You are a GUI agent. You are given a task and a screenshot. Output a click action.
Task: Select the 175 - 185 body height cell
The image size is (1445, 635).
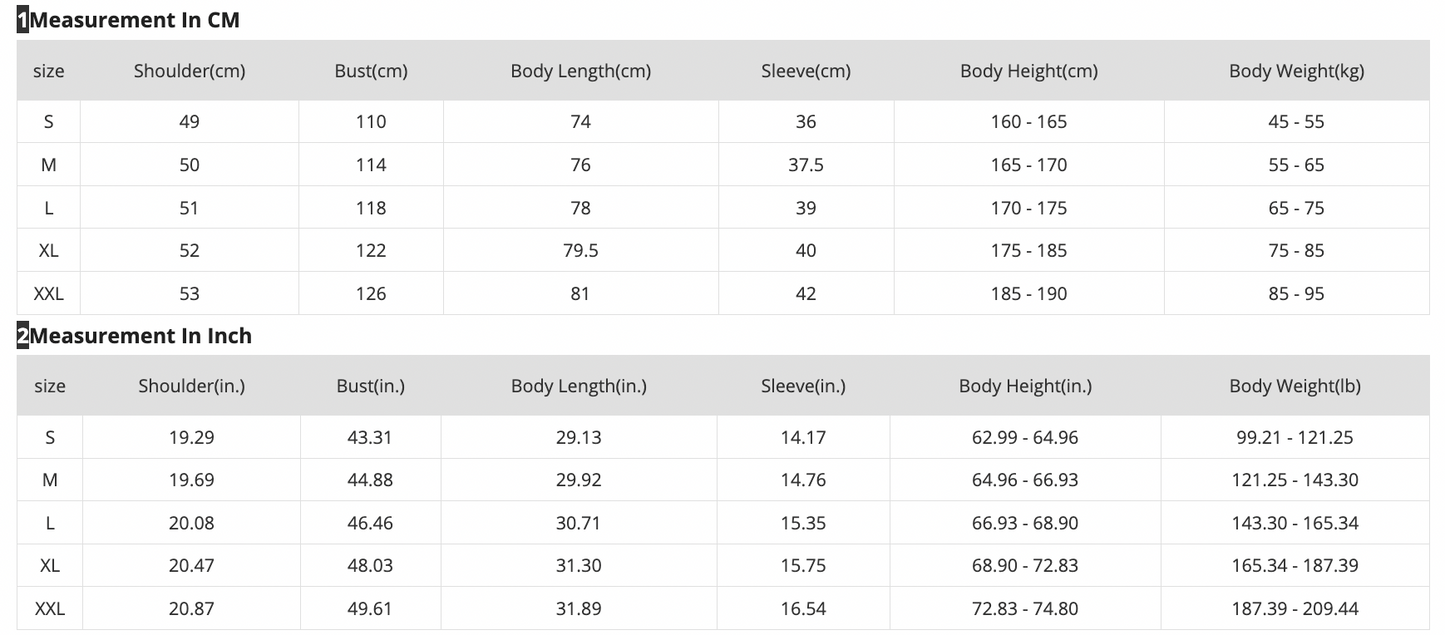pyautogui.click(x=1028, y=251)
